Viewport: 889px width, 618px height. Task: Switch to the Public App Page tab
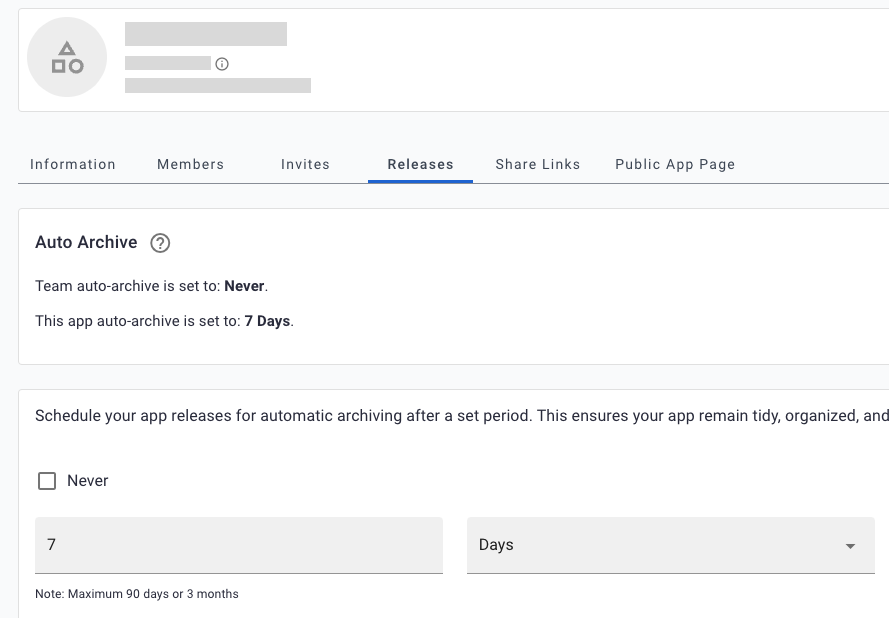tap(675, 164)
